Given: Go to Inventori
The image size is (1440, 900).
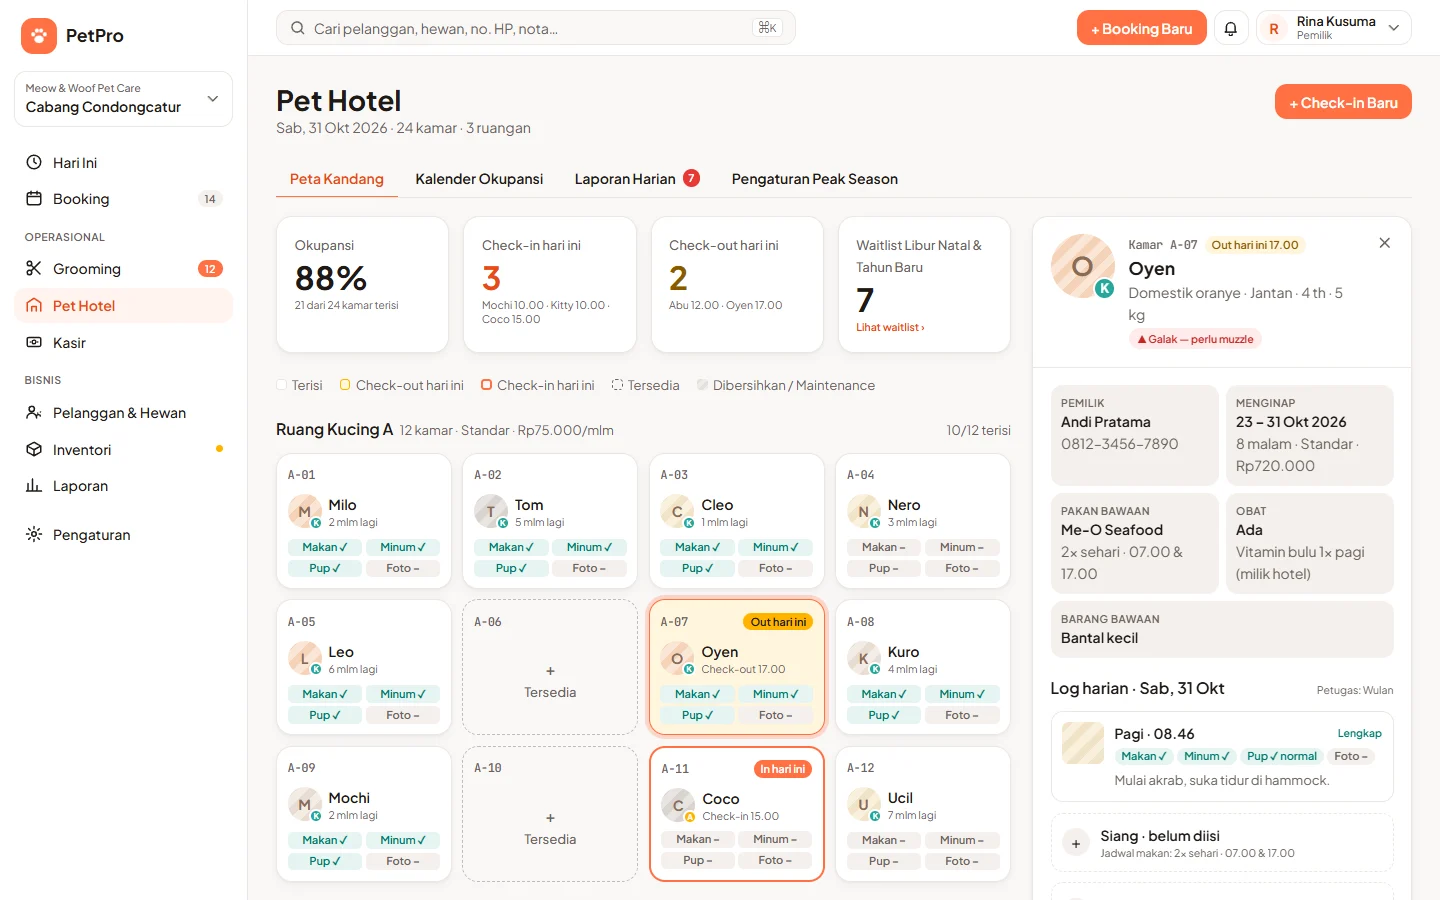Looking at the screenshot, I should coord(124,450).
